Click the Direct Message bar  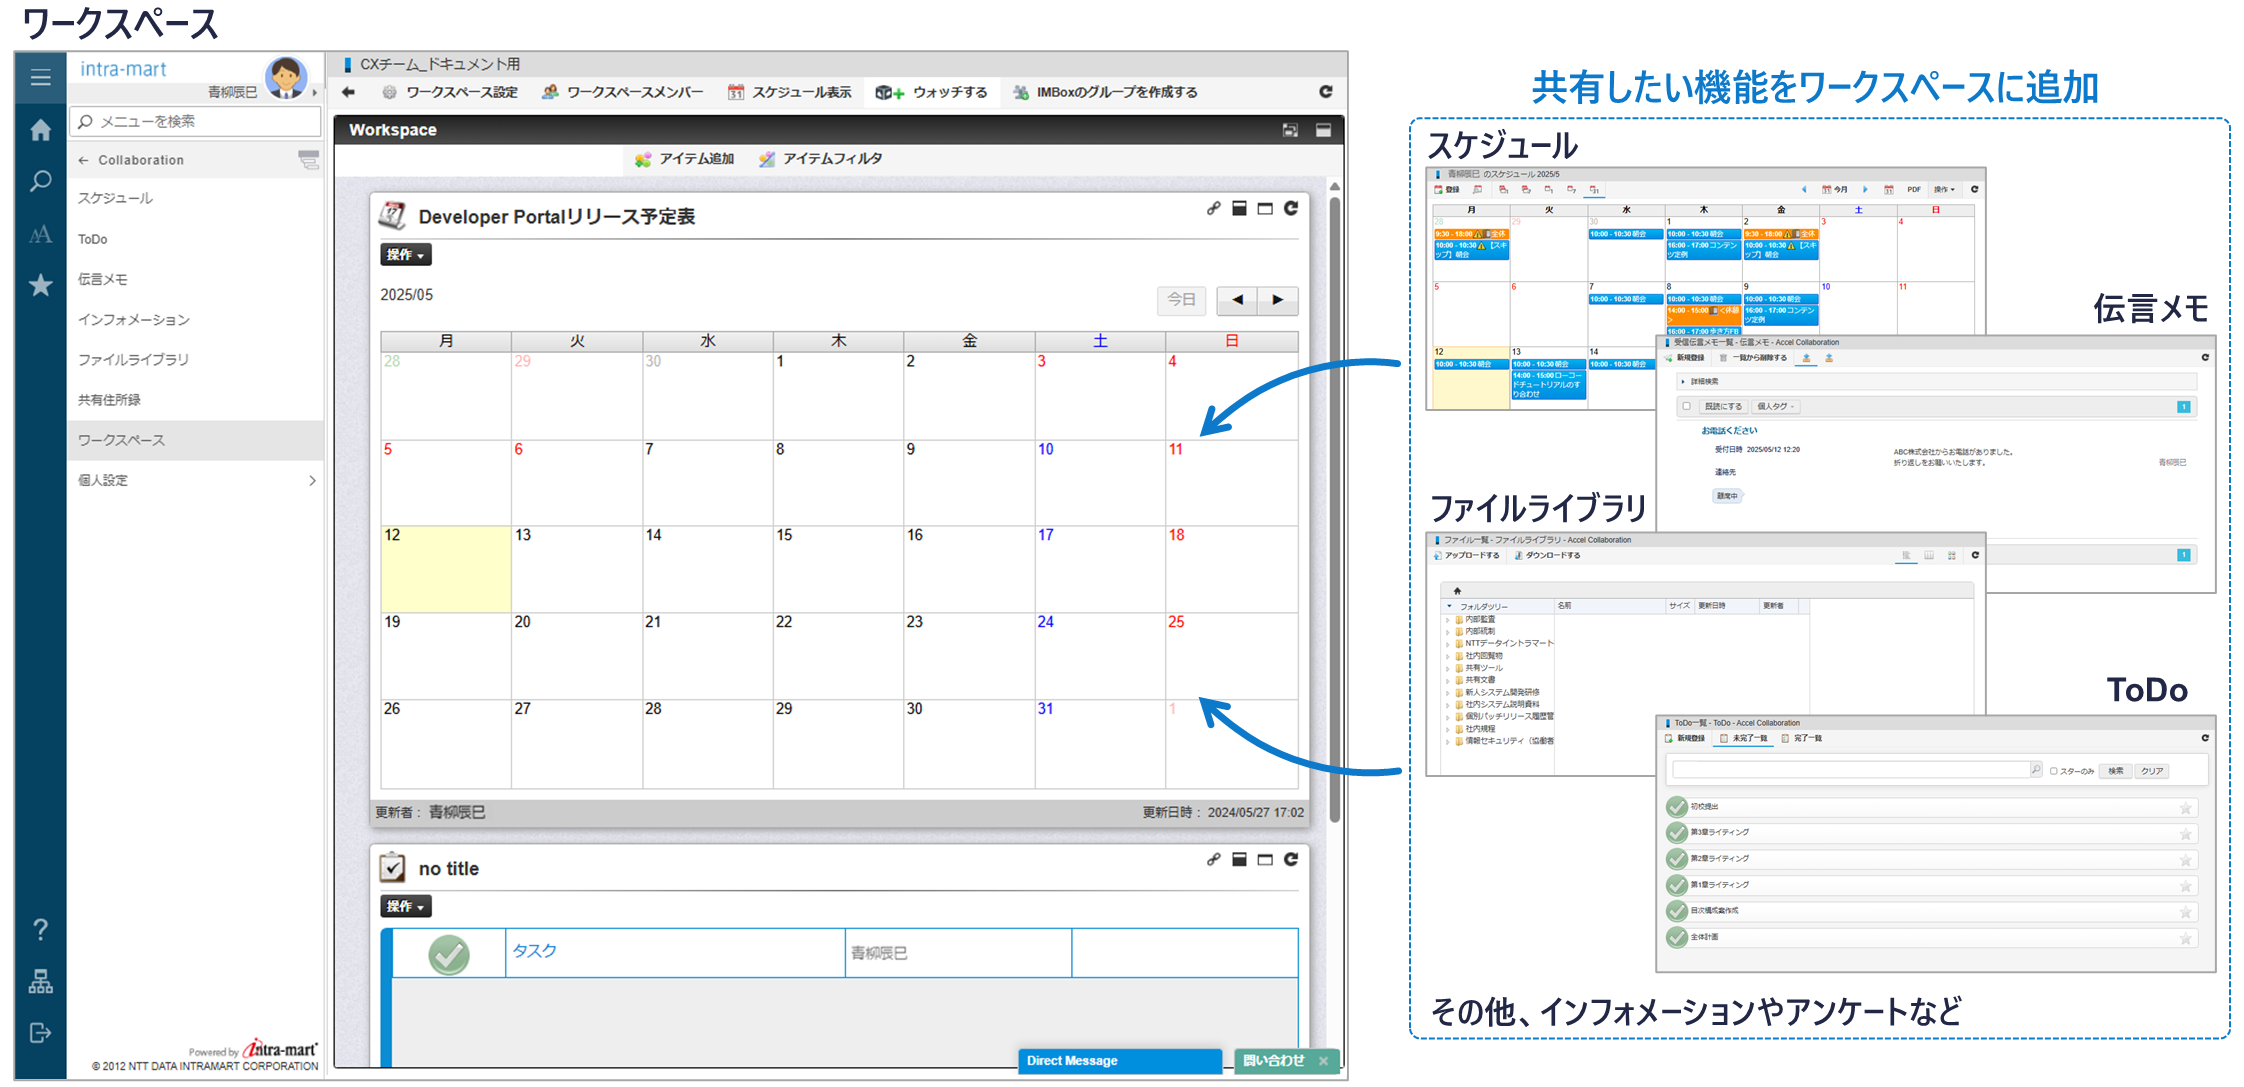(x=1120, y=1061)
